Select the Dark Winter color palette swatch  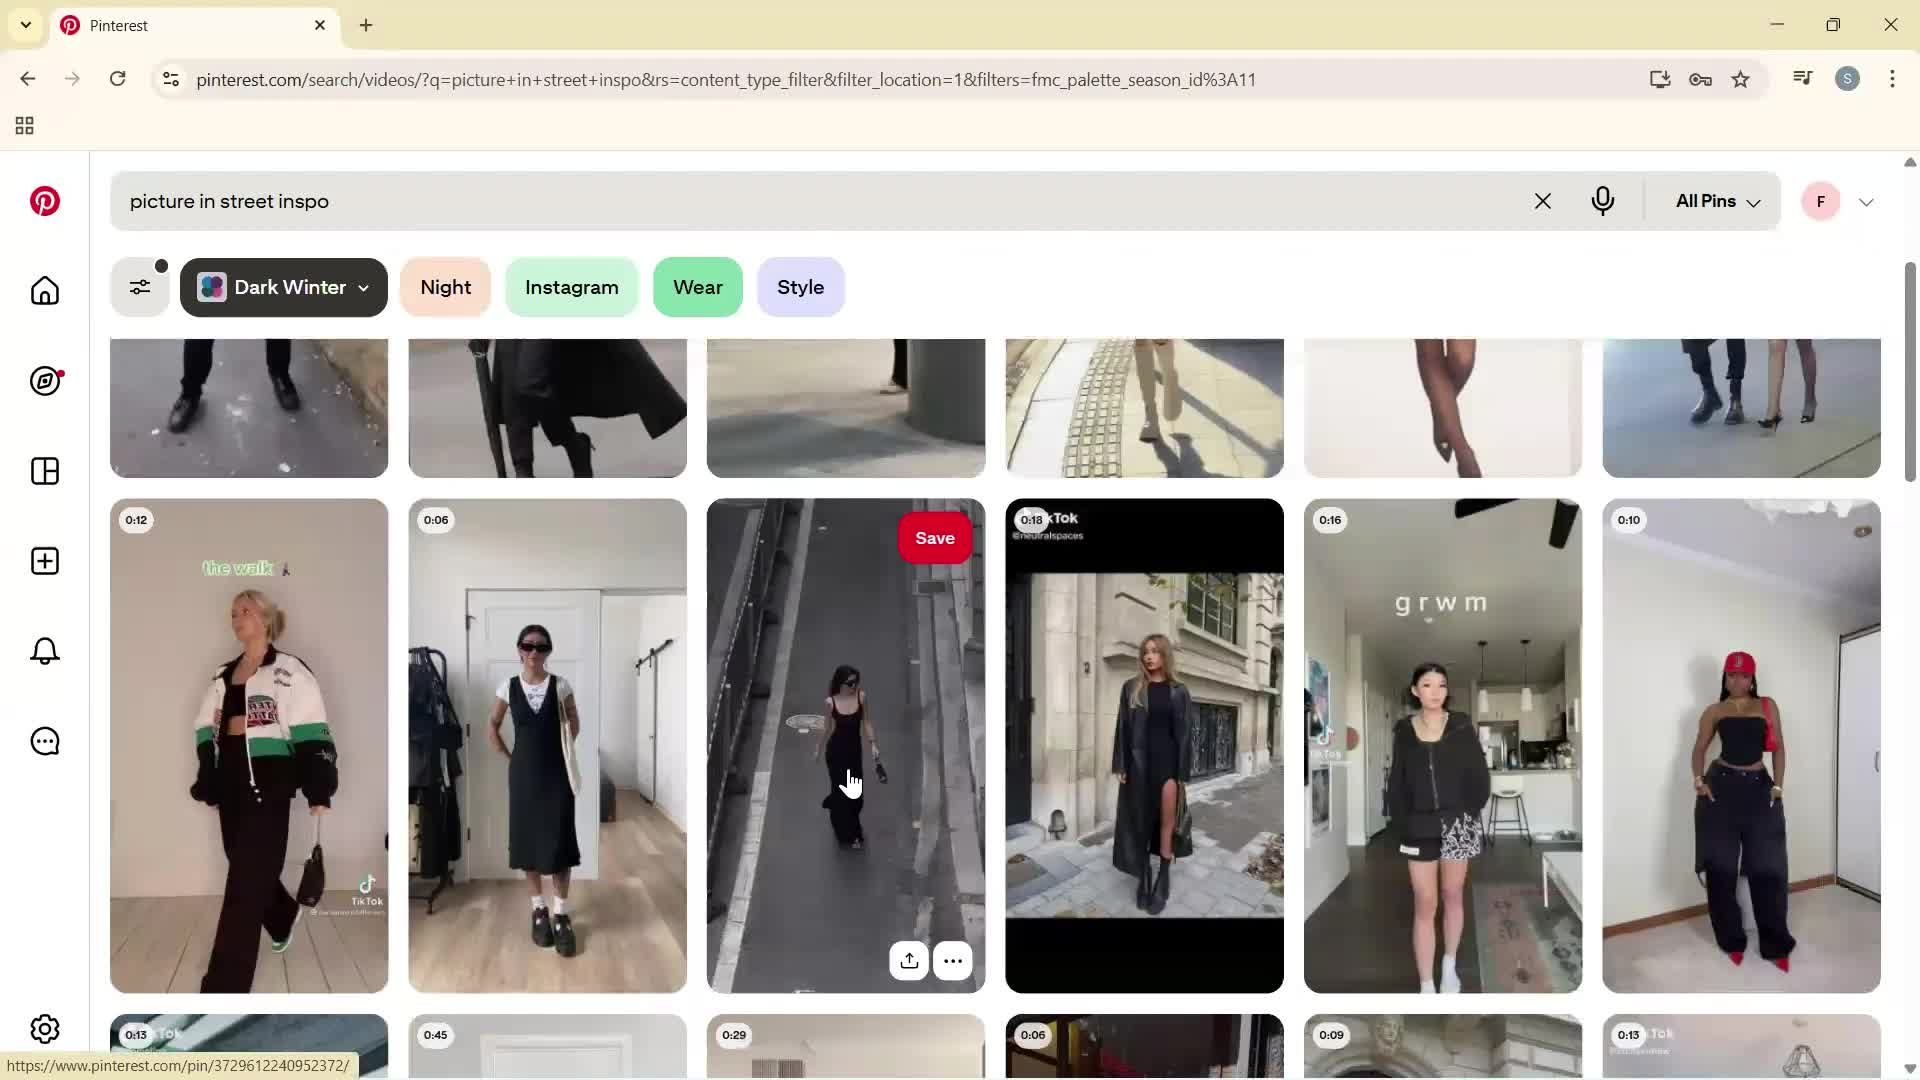tap(211, 287)
